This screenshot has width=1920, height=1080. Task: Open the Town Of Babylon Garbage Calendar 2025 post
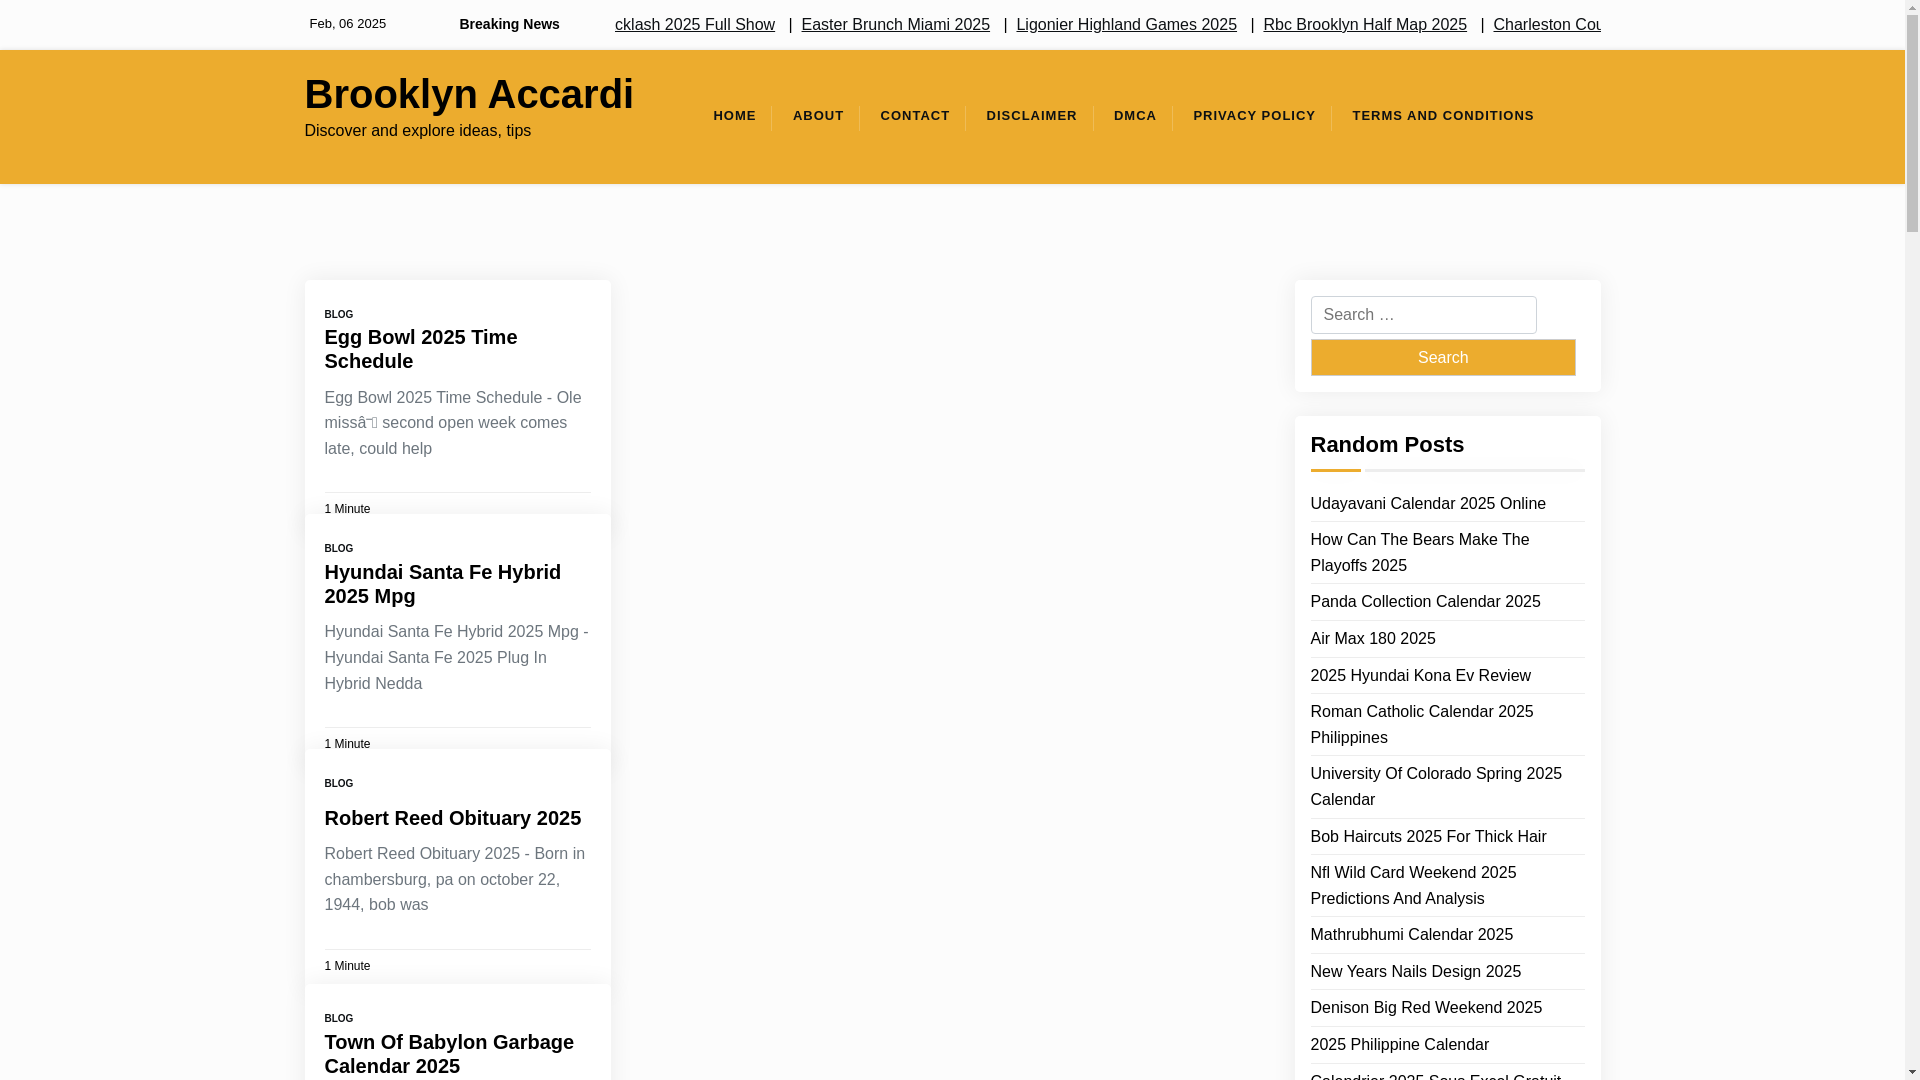point(448,1054)
